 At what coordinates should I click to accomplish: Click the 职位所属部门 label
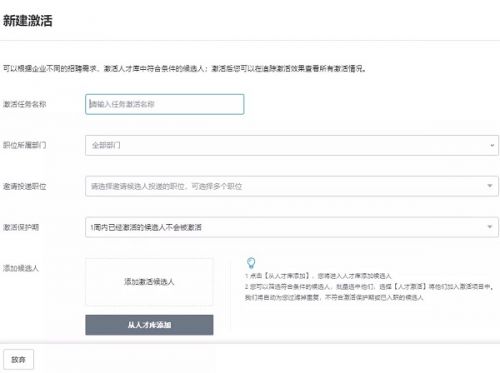click(x=25, y=145)
